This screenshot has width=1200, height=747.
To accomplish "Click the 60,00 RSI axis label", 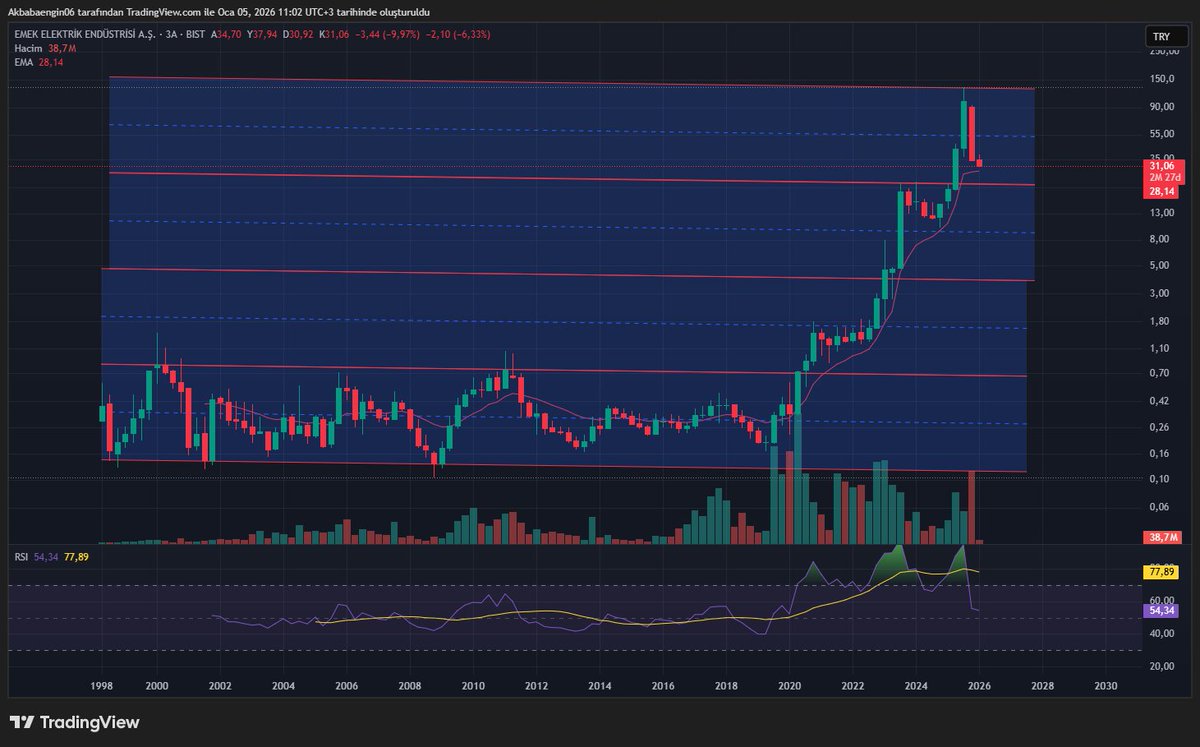I will pos(1163,600).
